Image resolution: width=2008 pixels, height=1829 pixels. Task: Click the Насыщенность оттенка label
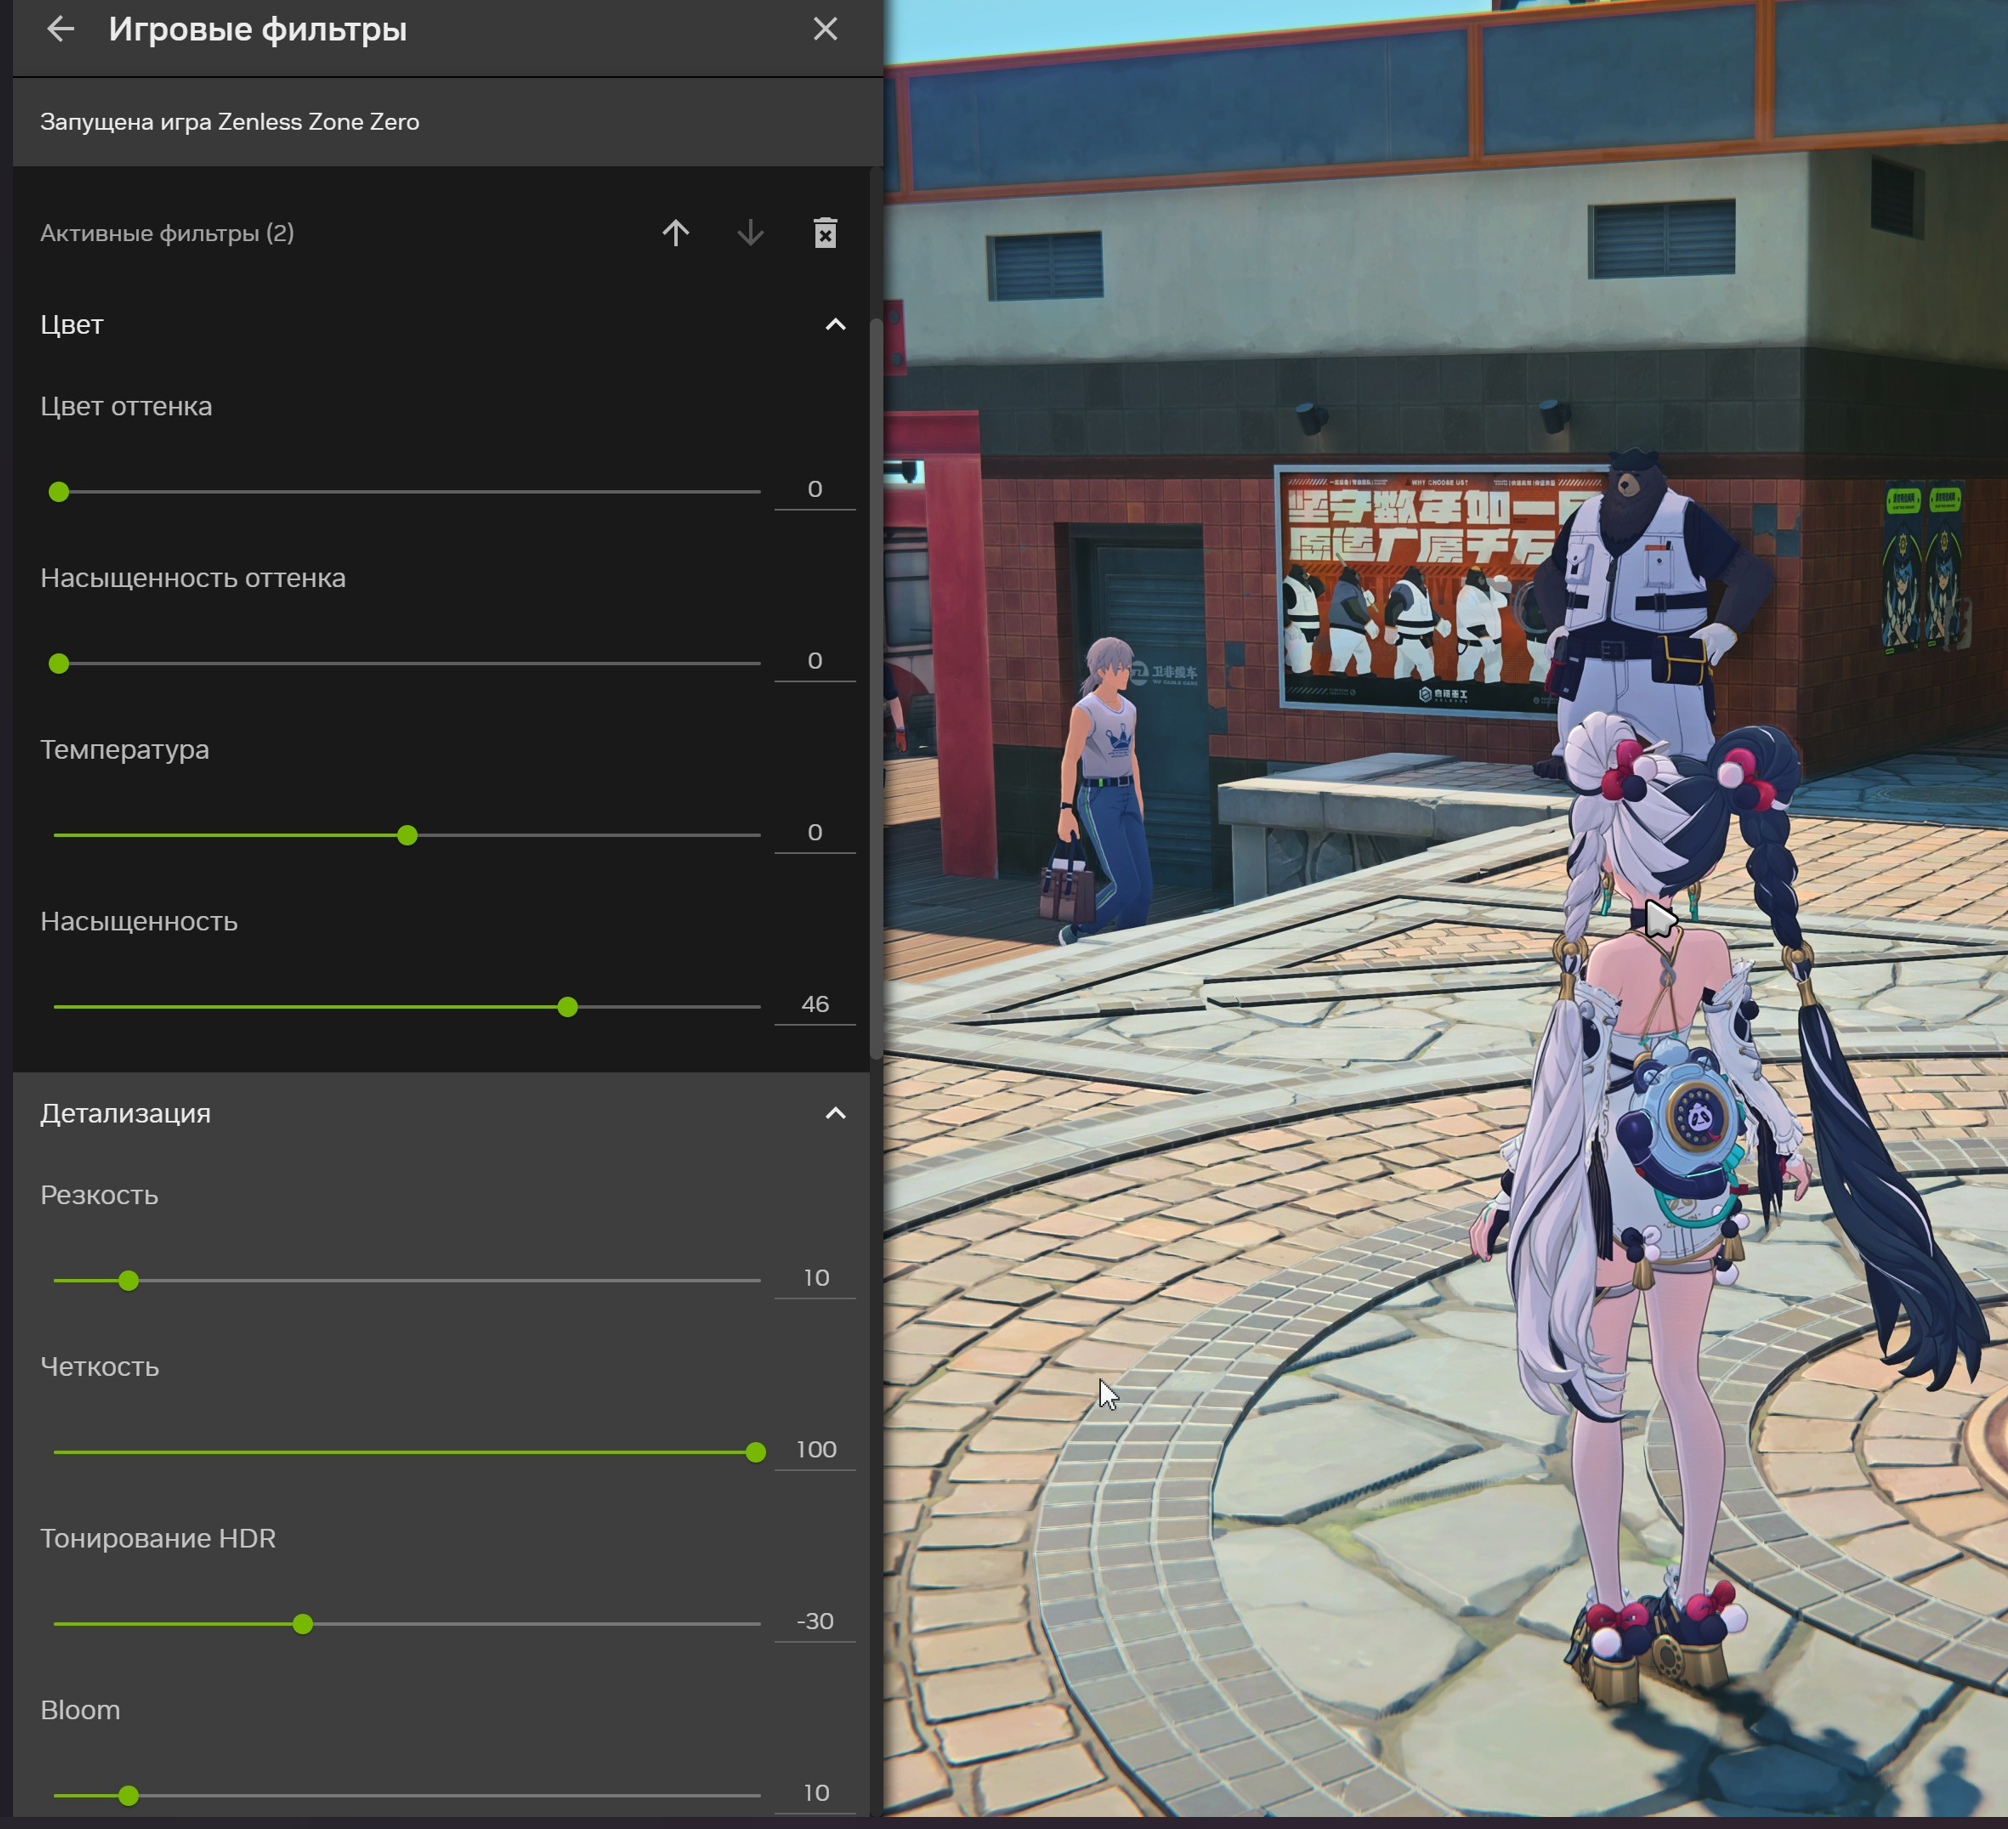193,578
